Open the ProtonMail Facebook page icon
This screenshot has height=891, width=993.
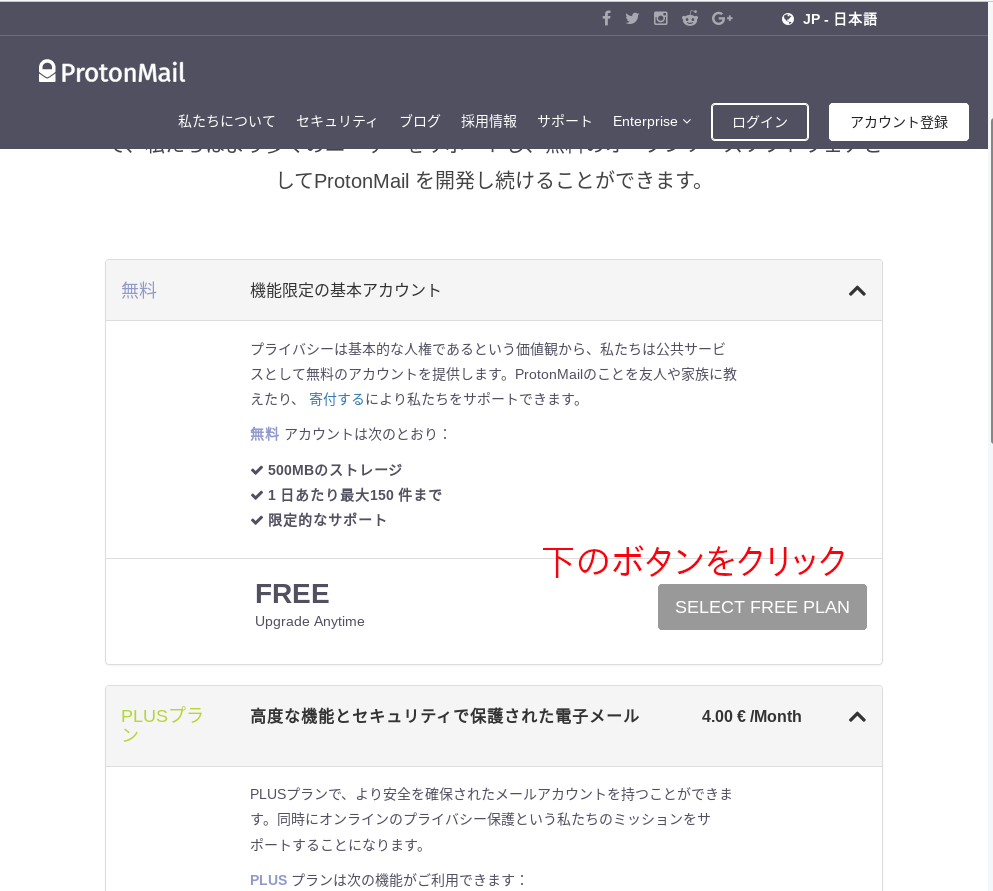coord(606,18)
